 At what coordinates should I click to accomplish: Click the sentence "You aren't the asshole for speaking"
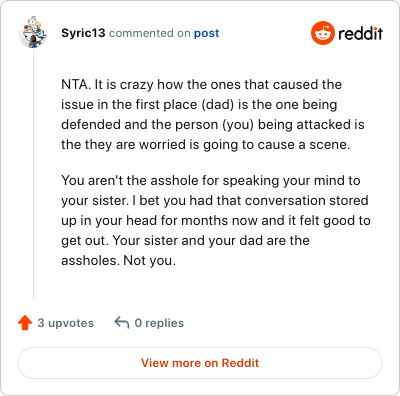[172, 181]
